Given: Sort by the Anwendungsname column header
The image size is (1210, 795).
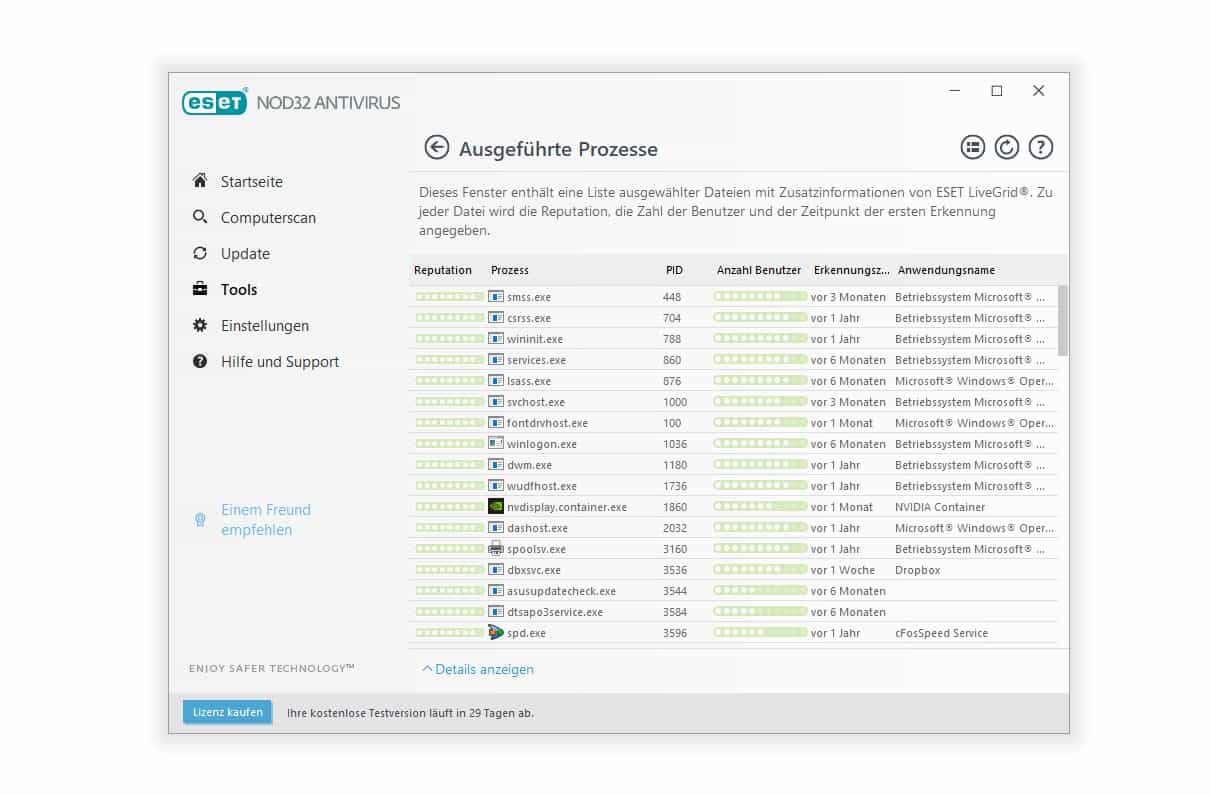Looking at the screenshot, I should 946,270.
